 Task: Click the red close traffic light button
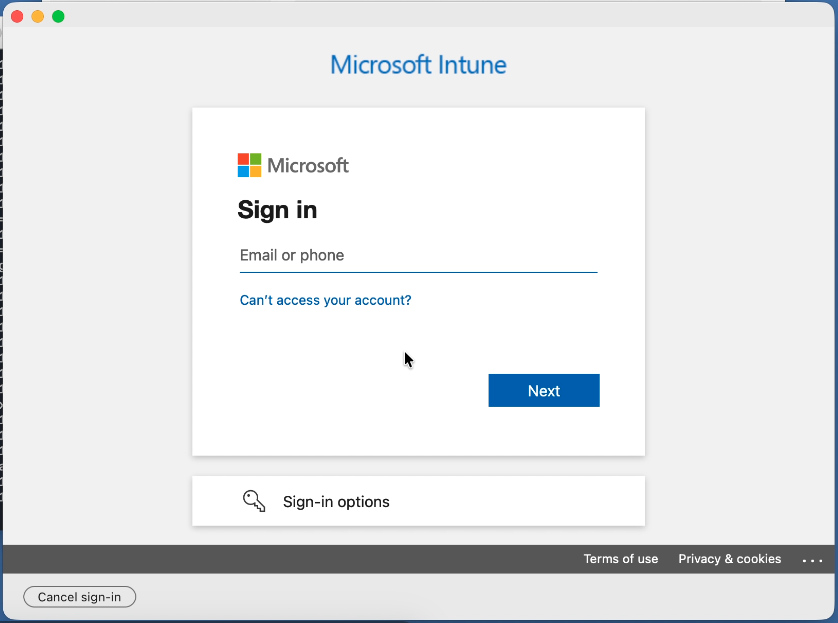click(17, 16)
